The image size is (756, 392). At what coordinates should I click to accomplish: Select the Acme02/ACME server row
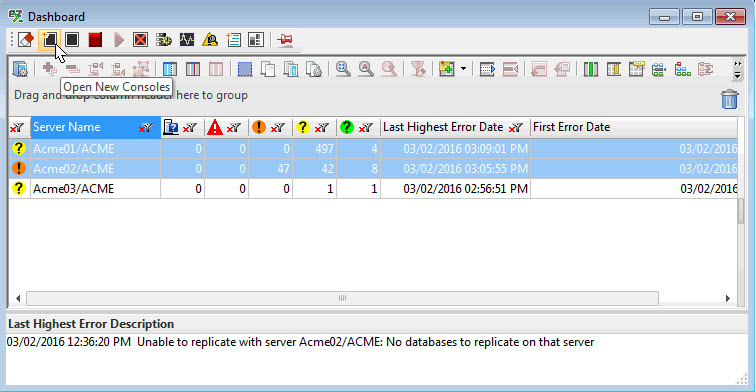[373, 169]
